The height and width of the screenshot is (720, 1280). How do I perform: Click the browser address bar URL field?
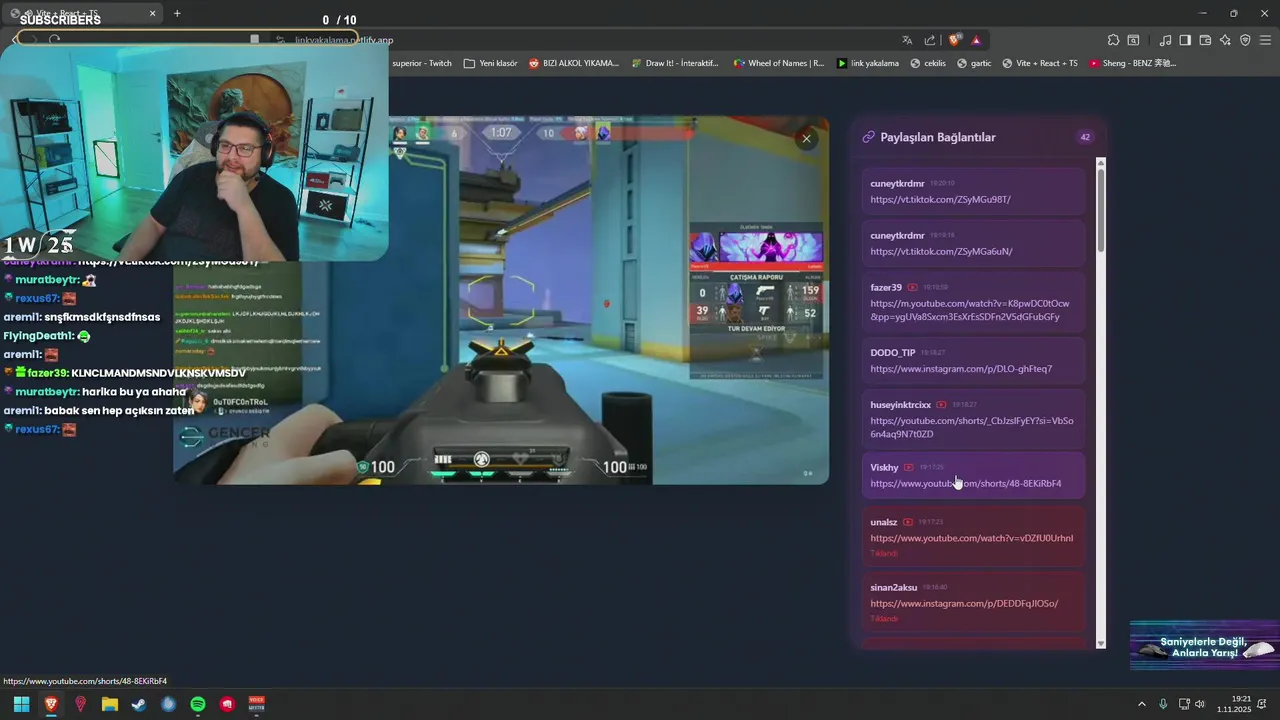coord(580,40)
